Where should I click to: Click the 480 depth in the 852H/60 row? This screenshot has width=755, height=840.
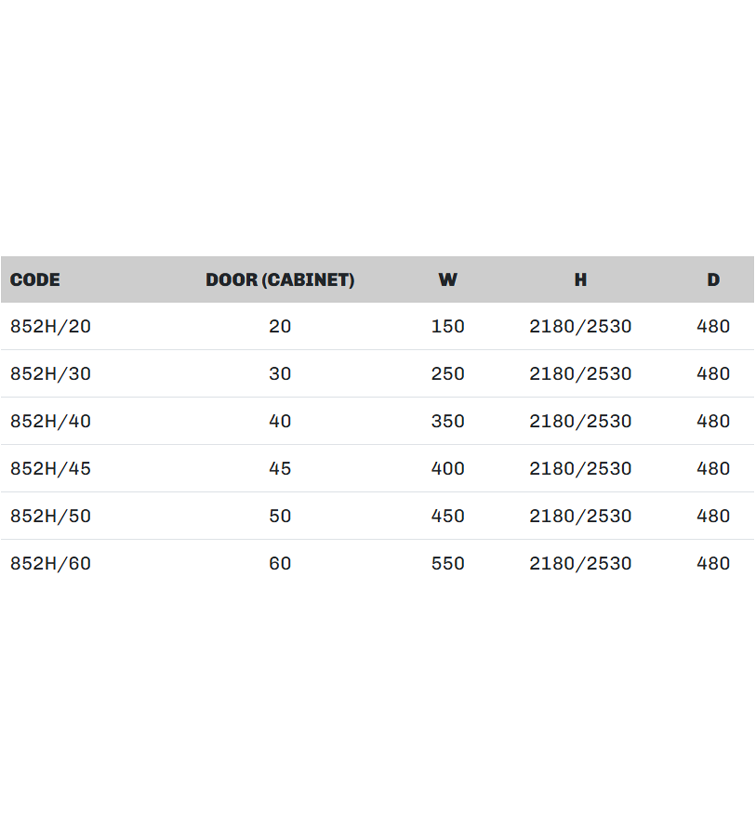[713, 563]
